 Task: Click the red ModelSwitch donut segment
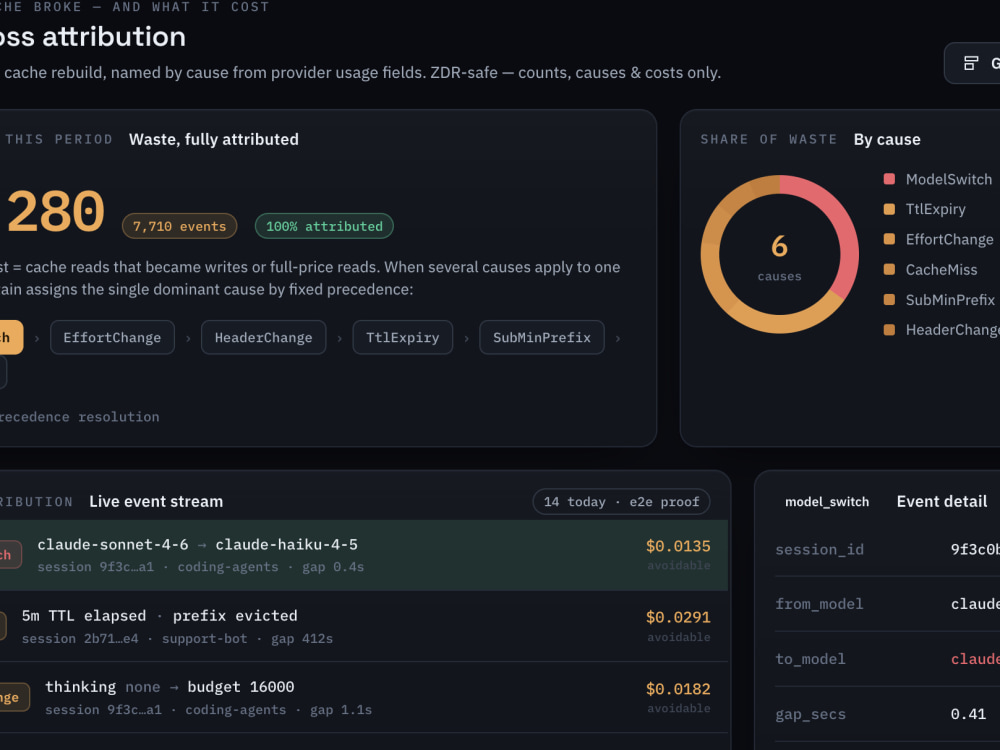840,226
